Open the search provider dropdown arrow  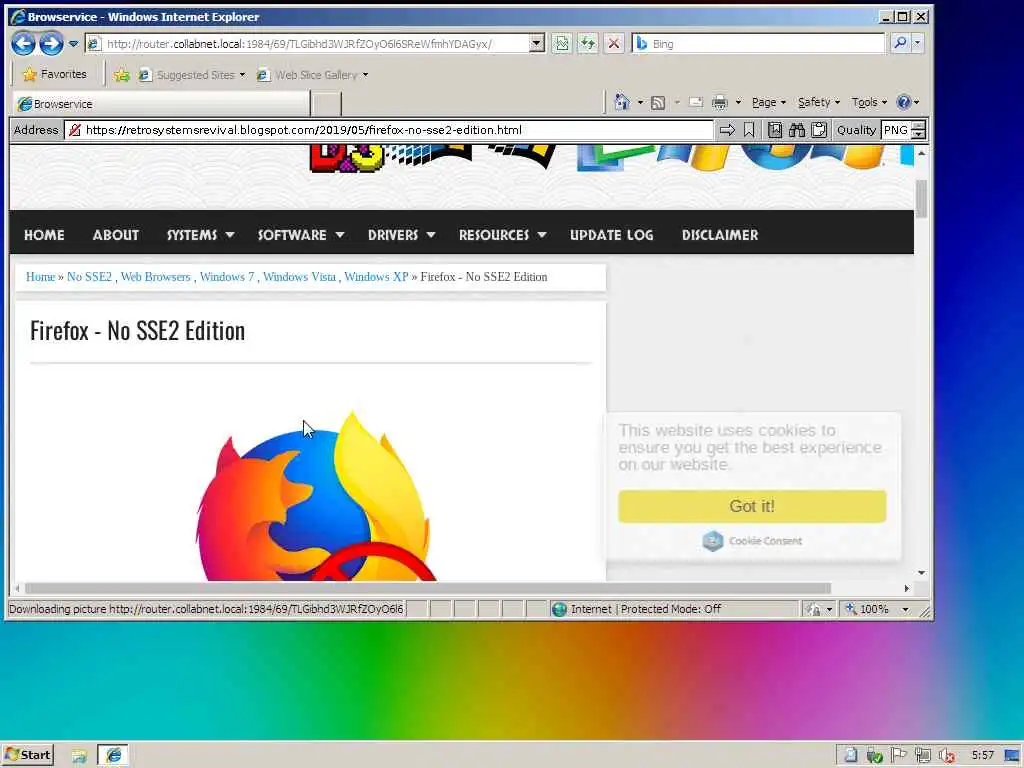click(918, 44)
